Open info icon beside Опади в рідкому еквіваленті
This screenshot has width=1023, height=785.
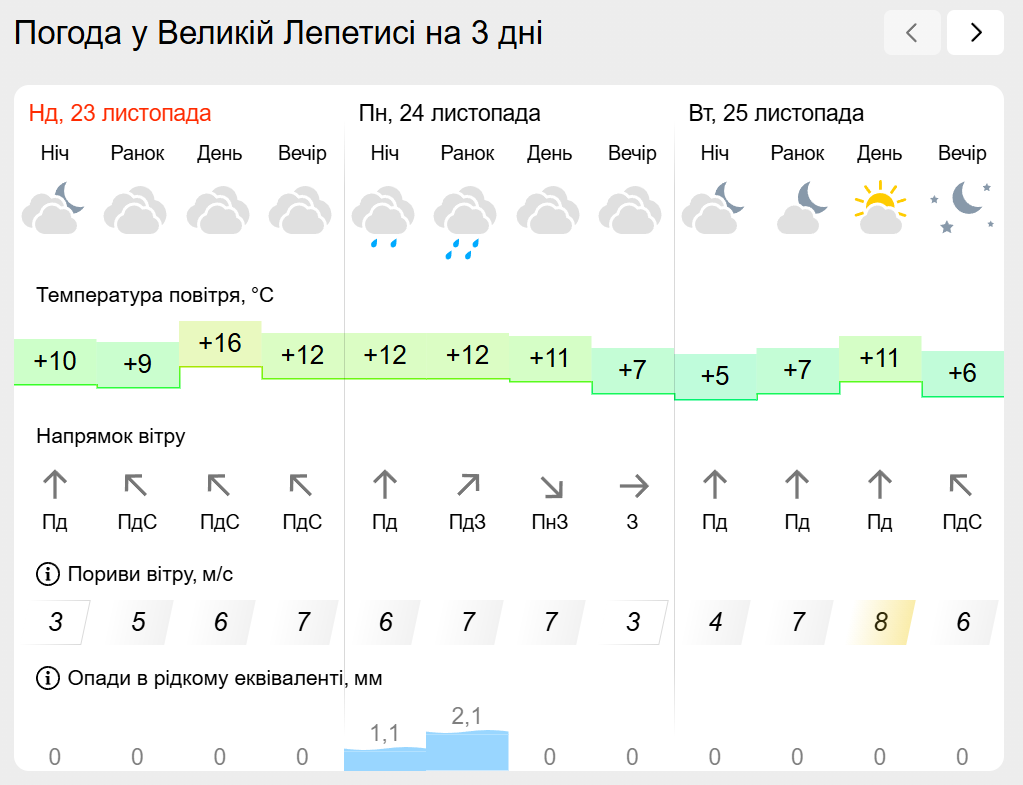click(47, 679)
